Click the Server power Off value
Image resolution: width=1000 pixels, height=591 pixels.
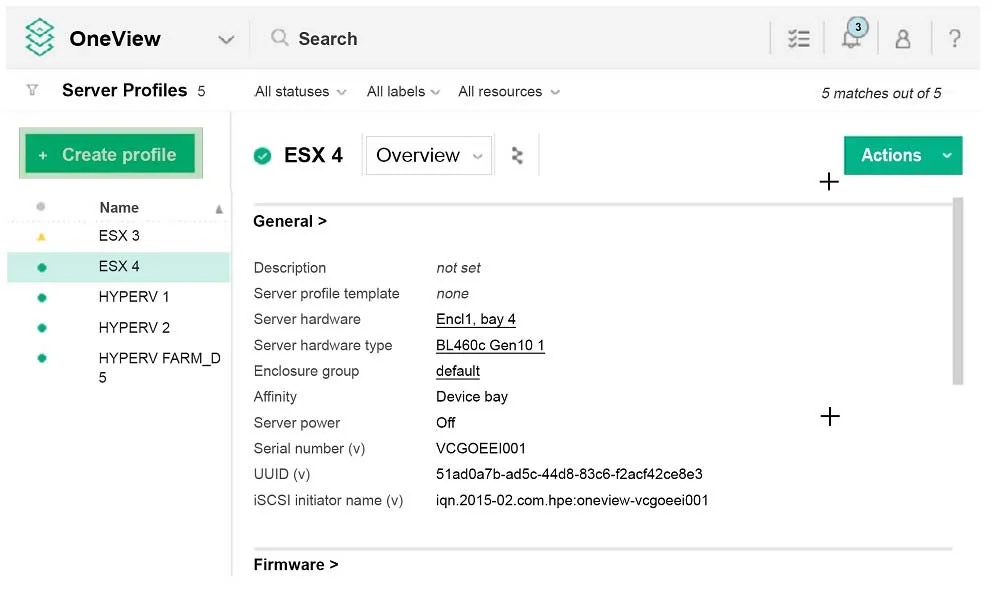pos(445,423)
